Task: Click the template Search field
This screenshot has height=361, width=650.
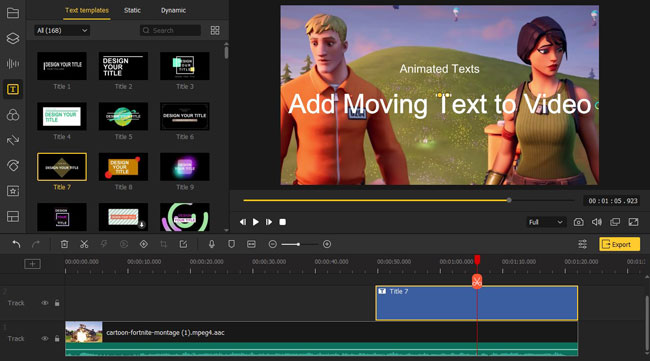Action: pos(170,30)
